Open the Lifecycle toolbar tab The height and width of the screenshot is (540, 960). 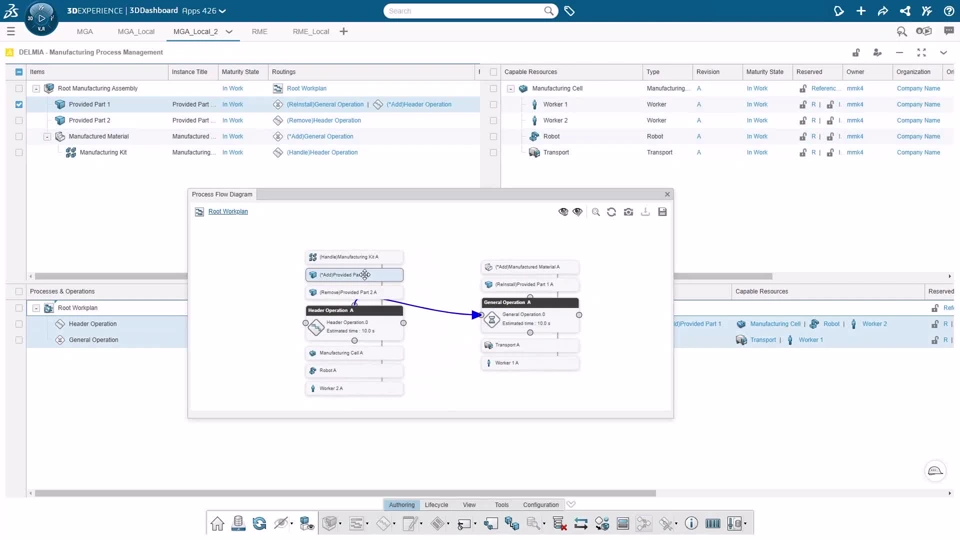(437, 504)
